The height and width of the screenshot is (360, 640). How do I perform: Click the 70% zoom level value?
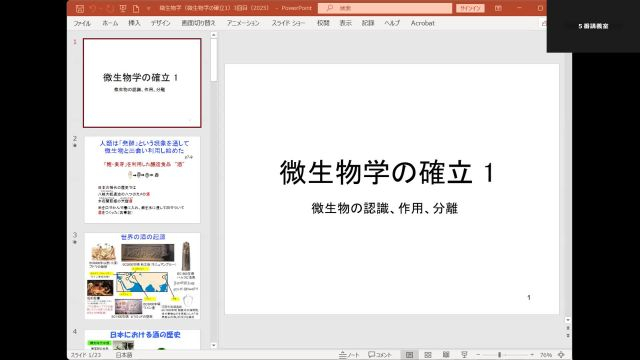tap(546, 355)
